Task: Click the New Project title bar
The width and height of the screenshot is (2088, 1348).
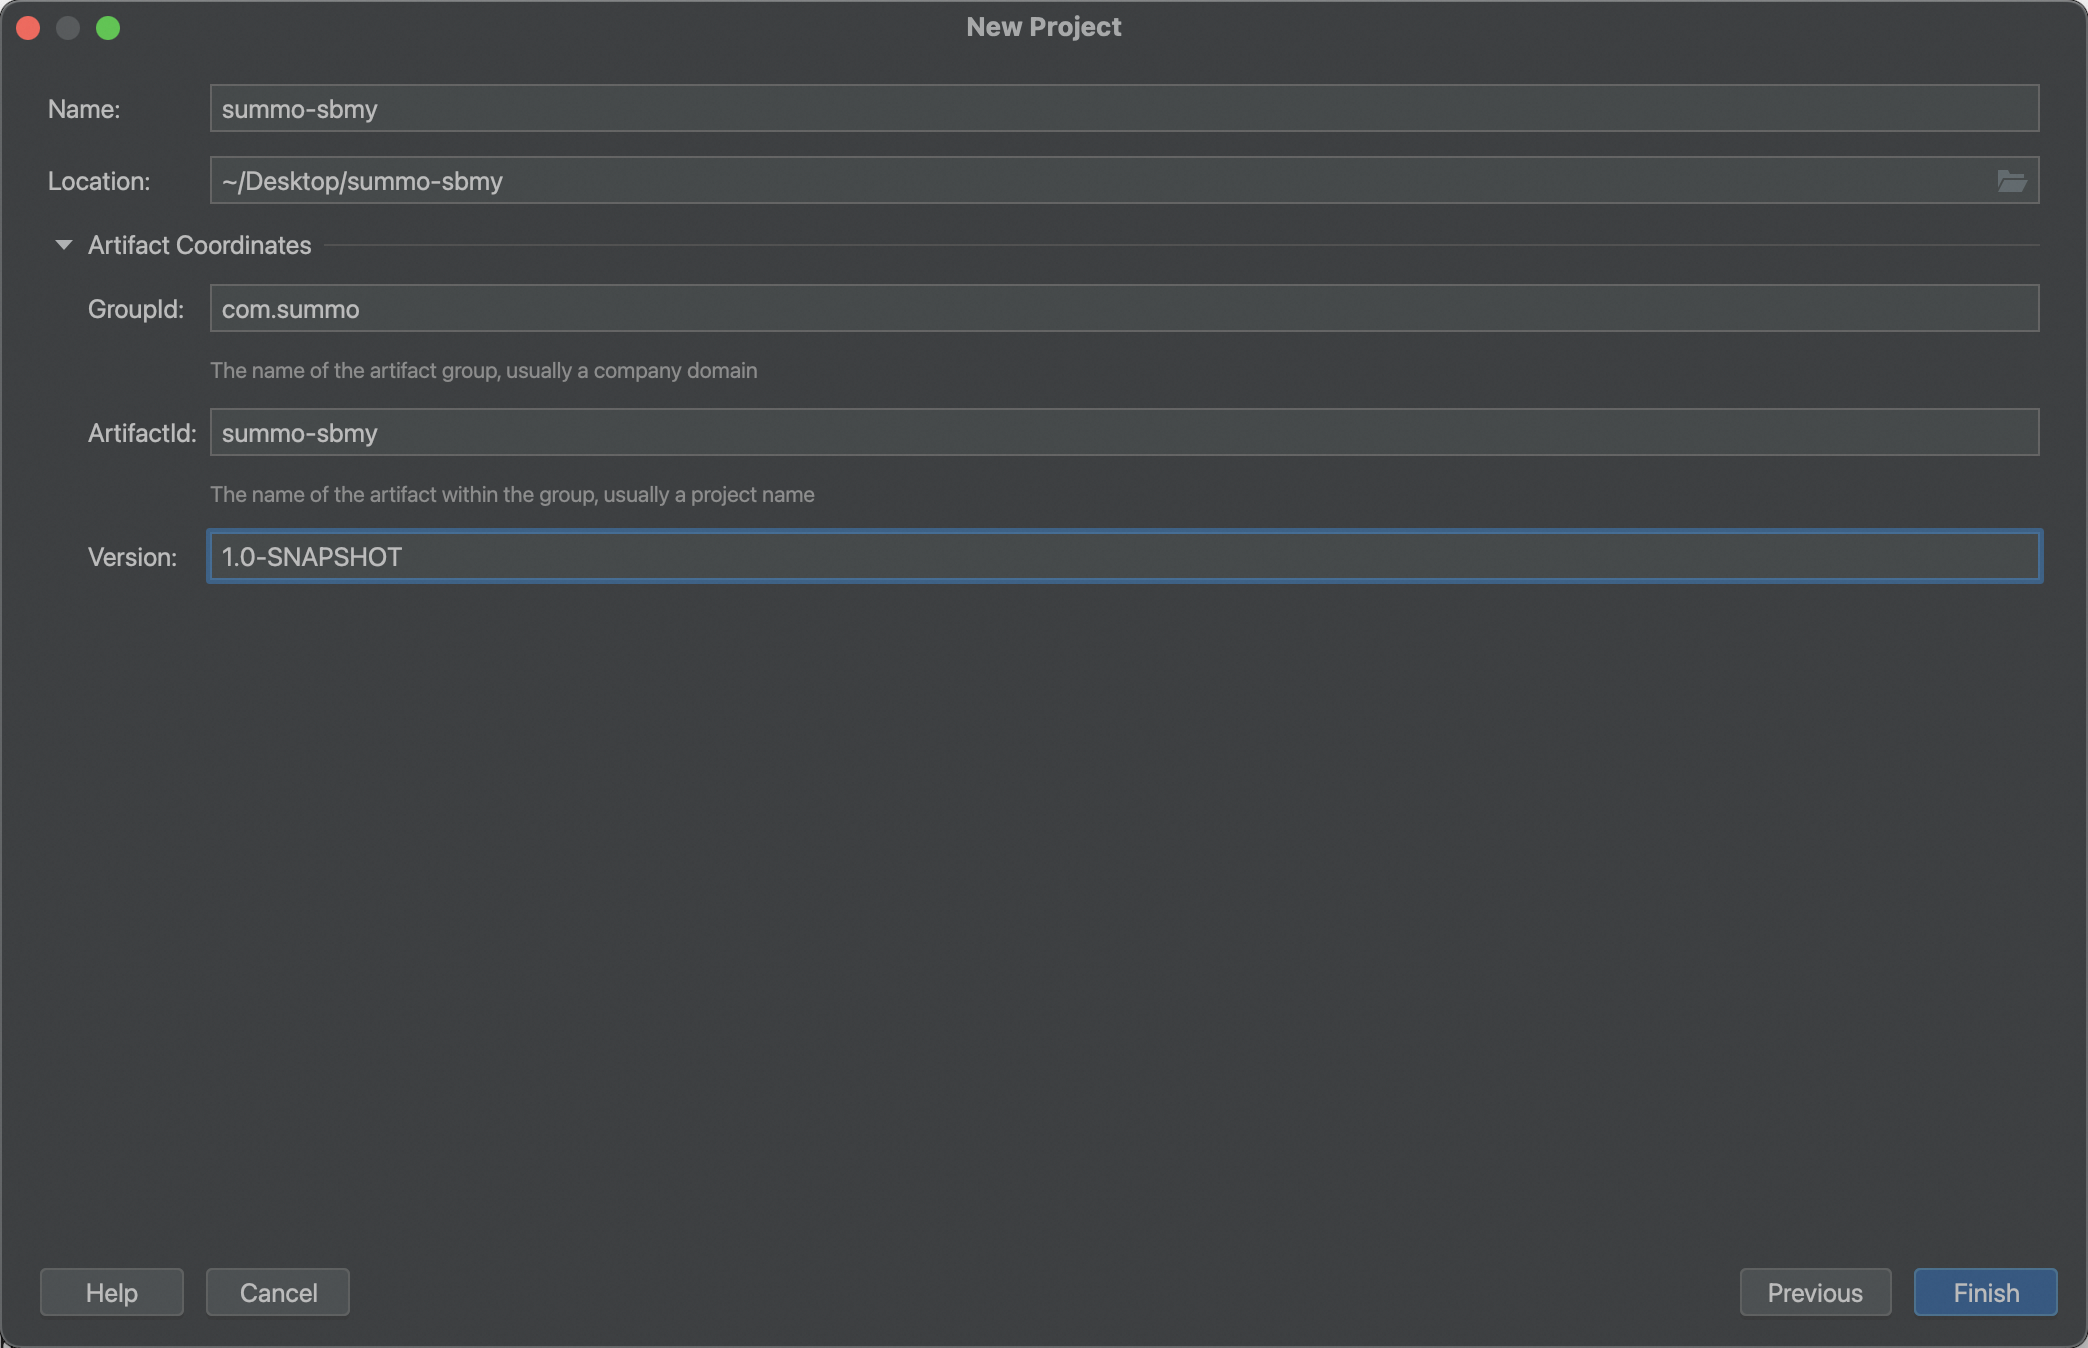Action: [x=1043, y=27]
